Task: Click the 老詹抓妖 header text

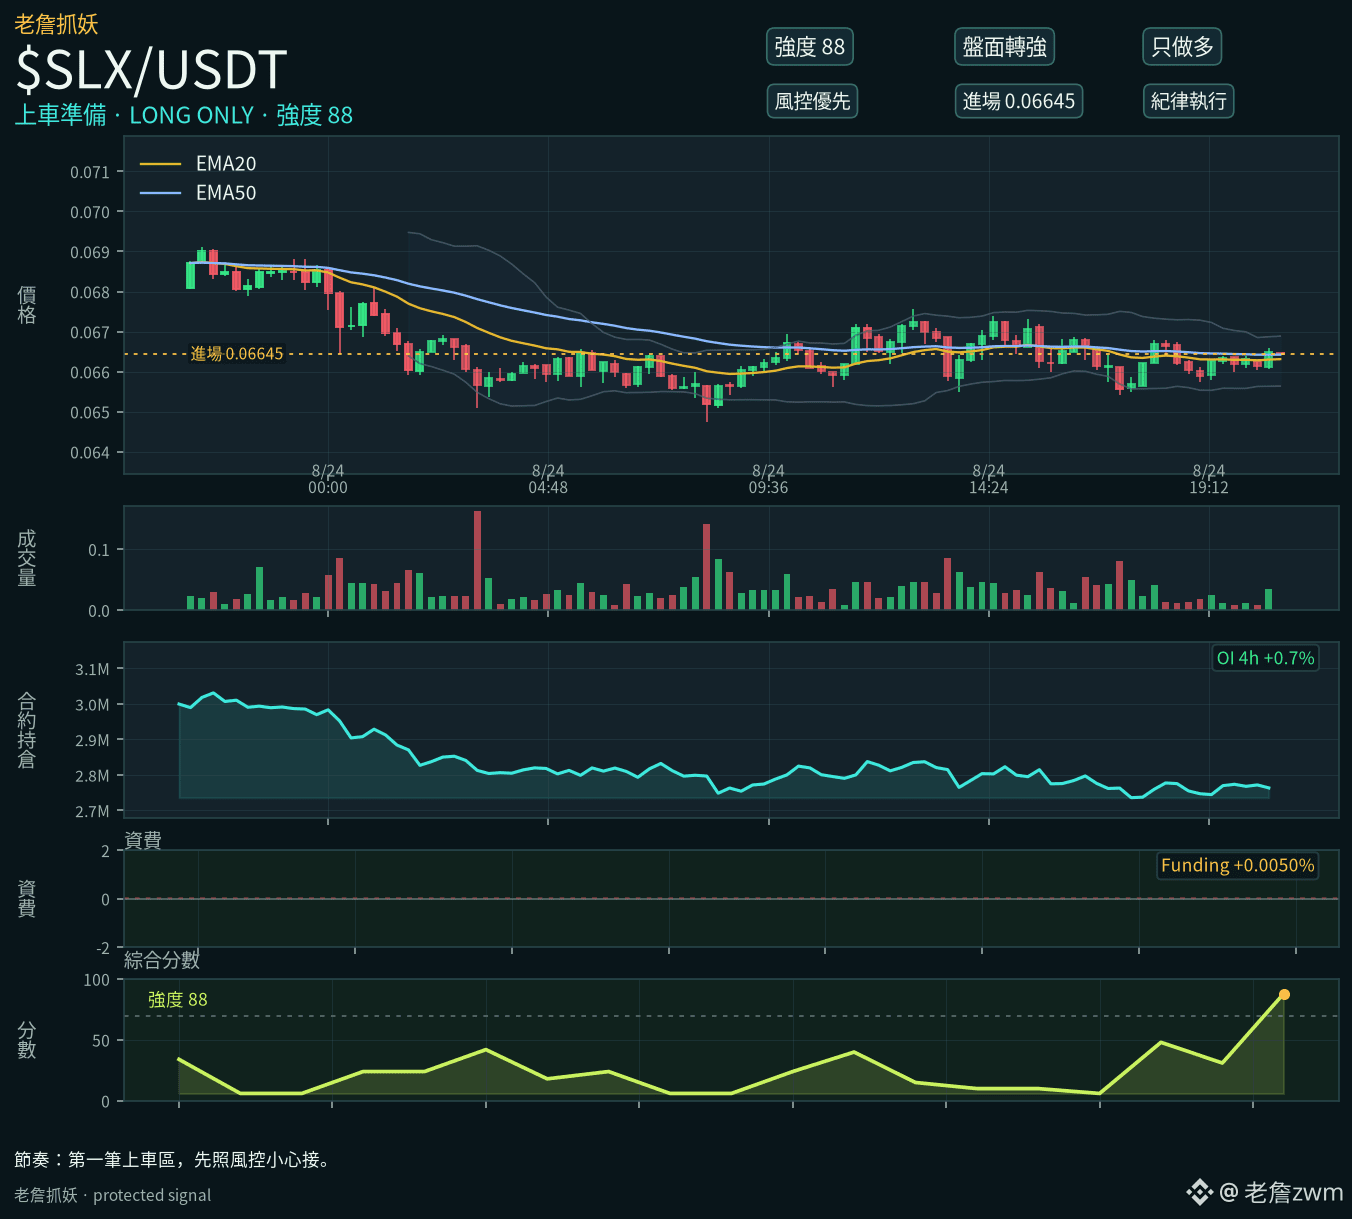Action: [57, 24]
